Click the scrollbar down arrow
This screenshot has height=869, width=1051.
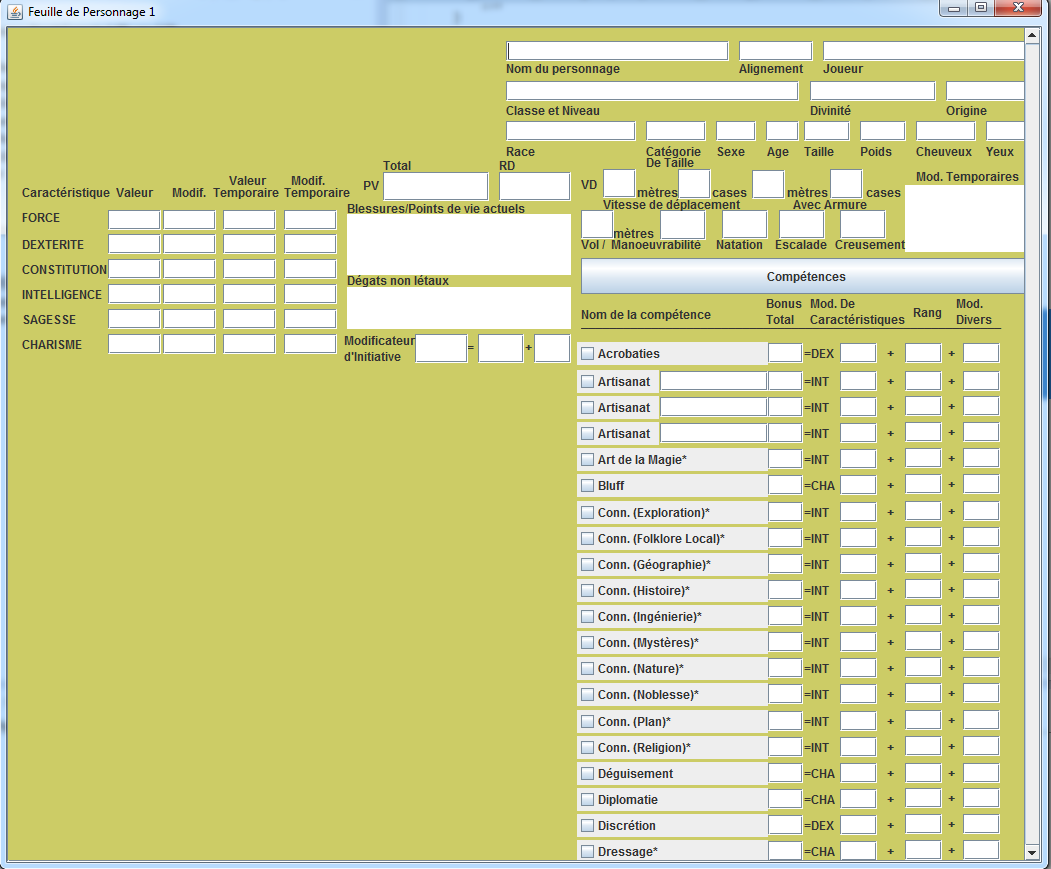click(x=1032, y=852)
